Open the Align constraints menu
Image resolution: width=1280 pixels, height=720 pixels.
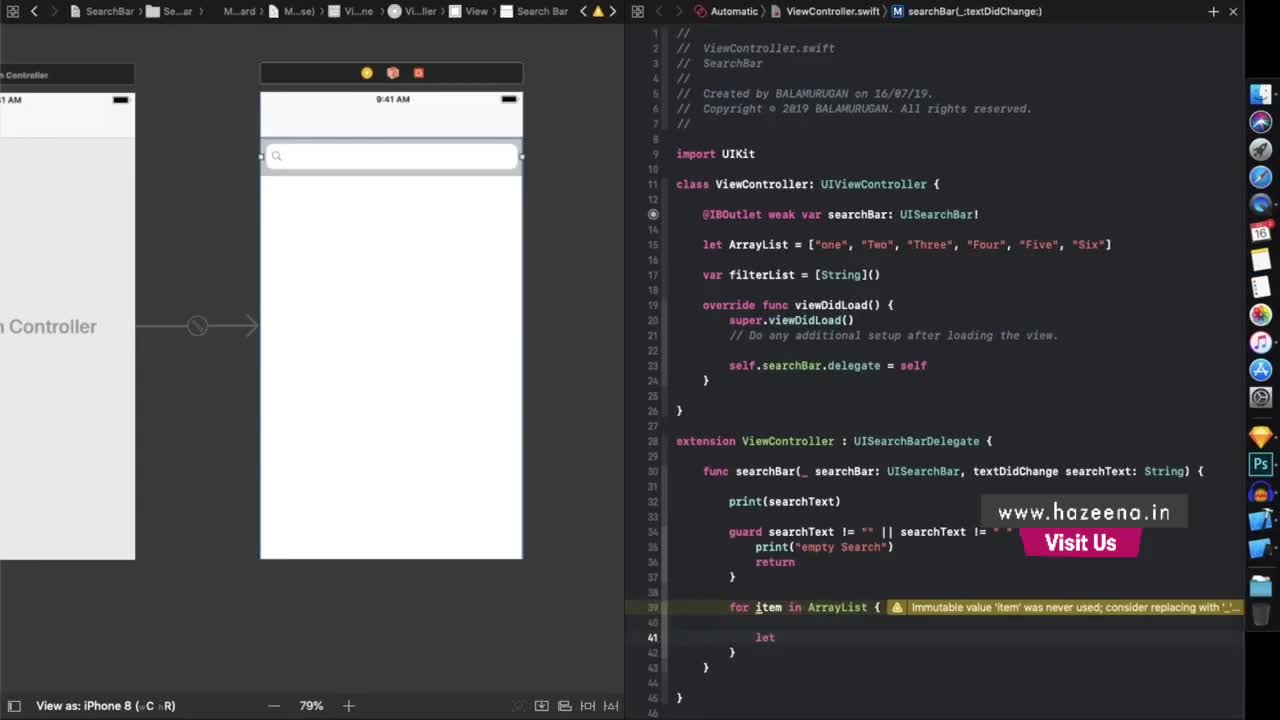[x=564, y=706]
